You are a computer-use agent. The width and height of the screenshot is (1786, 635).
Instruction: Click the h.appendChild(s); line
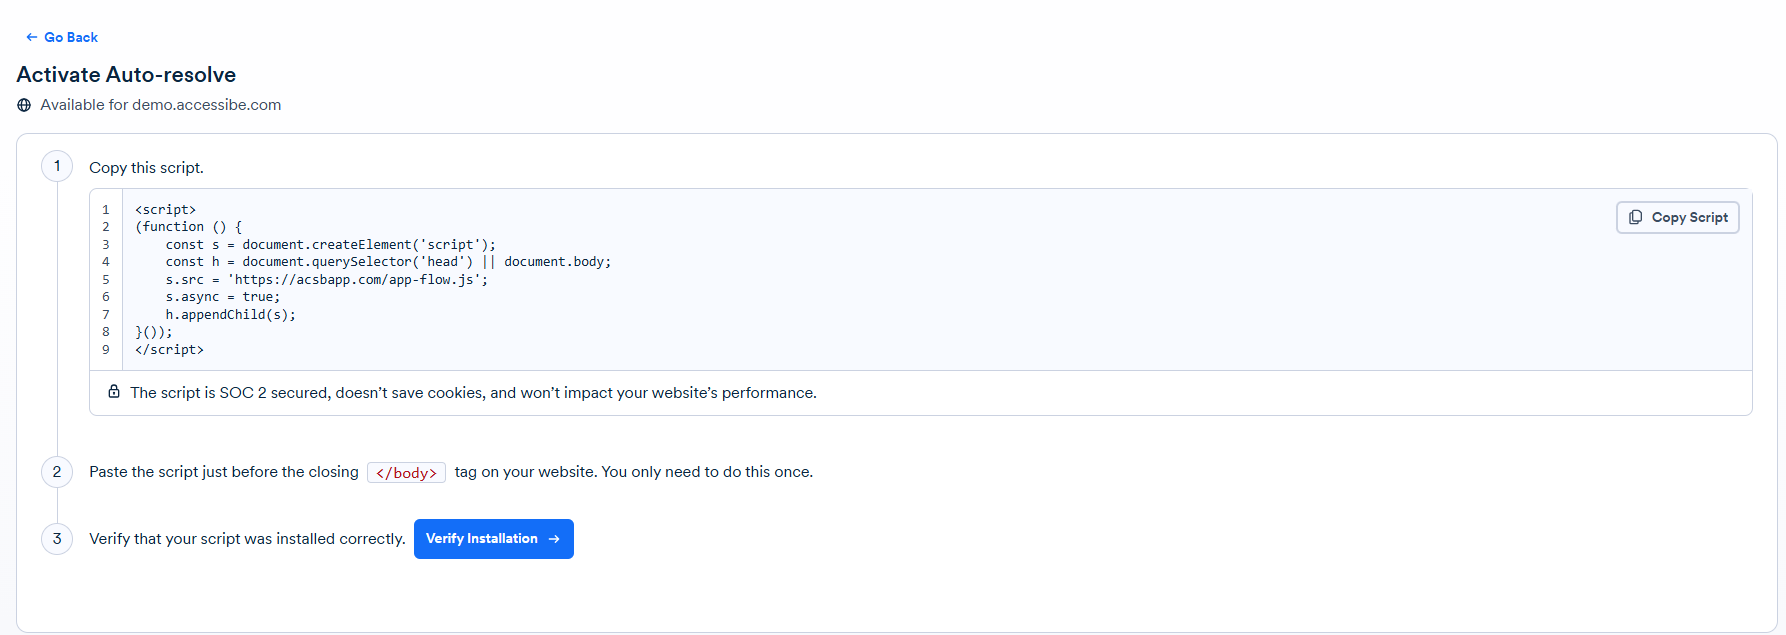click(230, 315)
